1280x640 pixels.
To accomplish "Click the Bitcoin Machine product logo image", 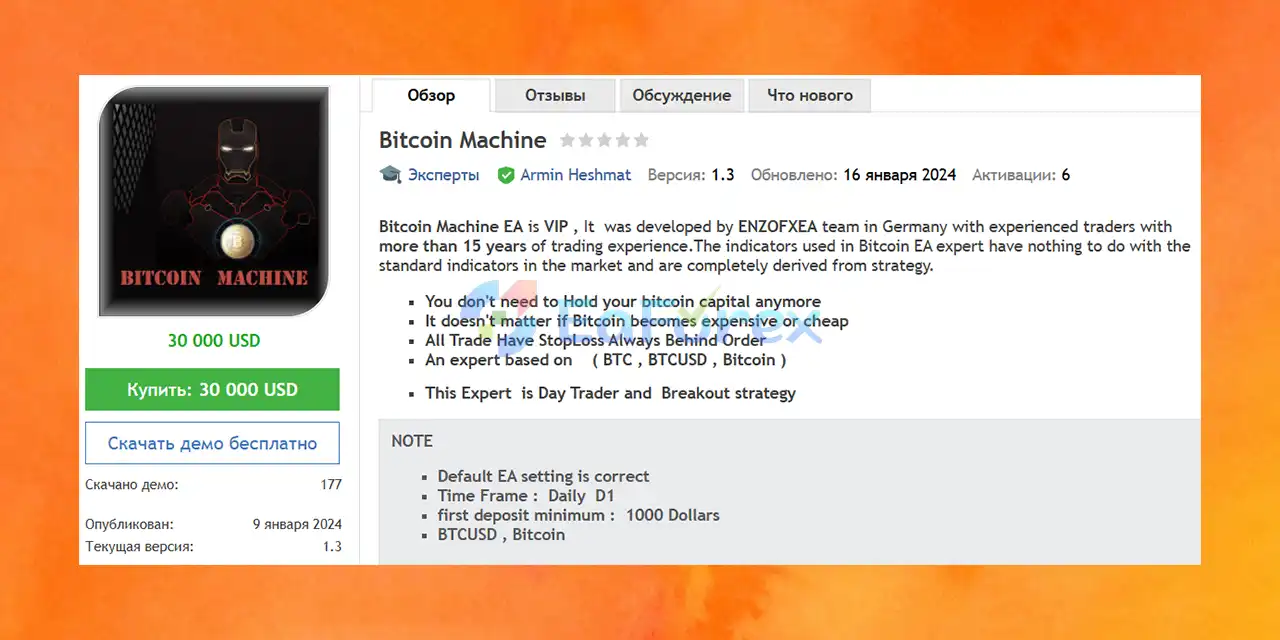I will pos(214,202).
